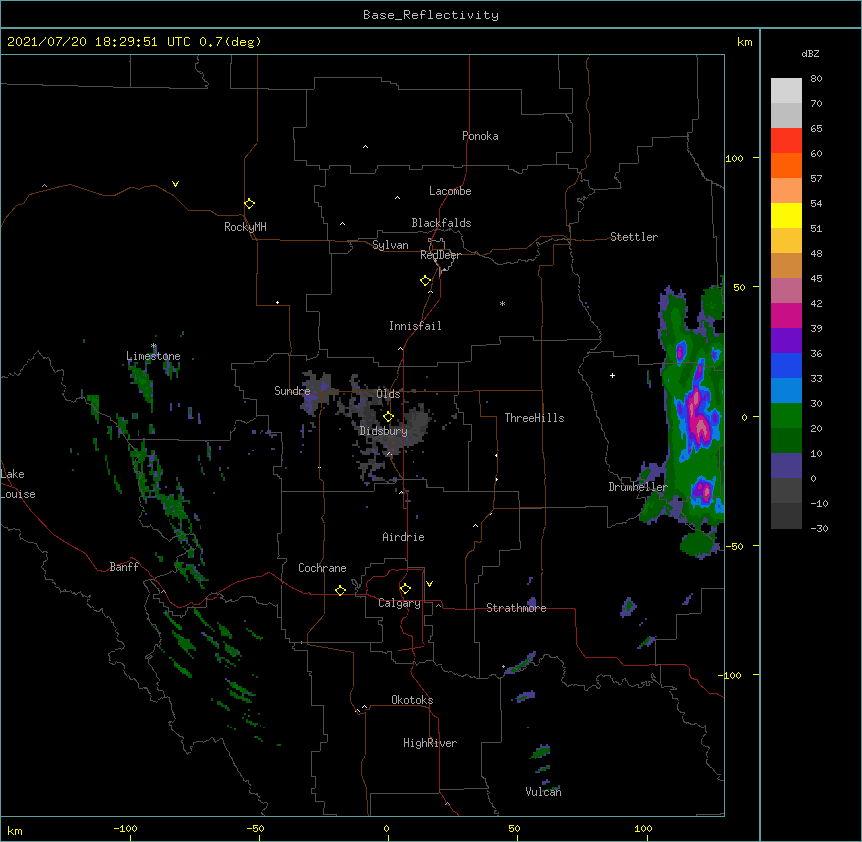Pick the orange 60 dBZ legend swatch
Viewport: 862px width, 842px height.
[x=786, y=165]
